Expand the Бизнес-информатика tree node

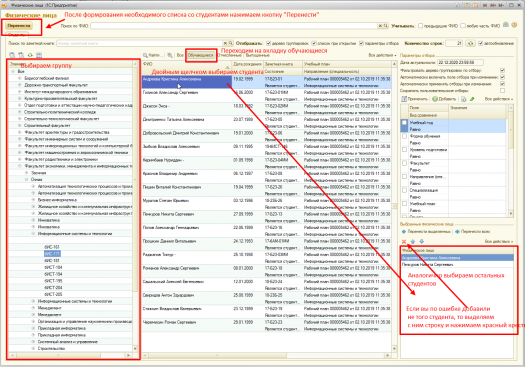[x=33, y=200]
